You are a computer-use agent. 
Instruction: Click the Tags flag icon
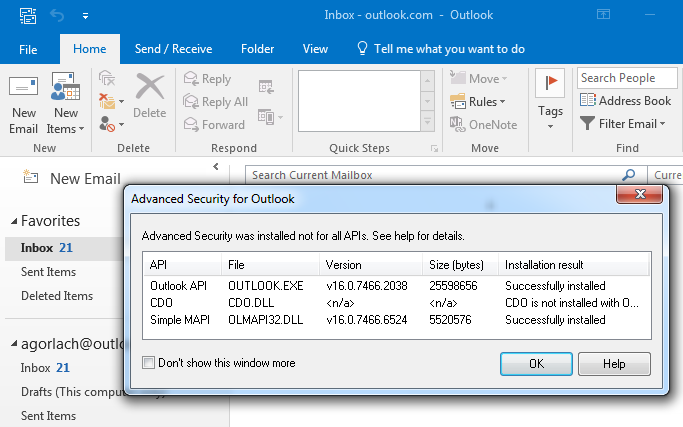pos(550,83)
